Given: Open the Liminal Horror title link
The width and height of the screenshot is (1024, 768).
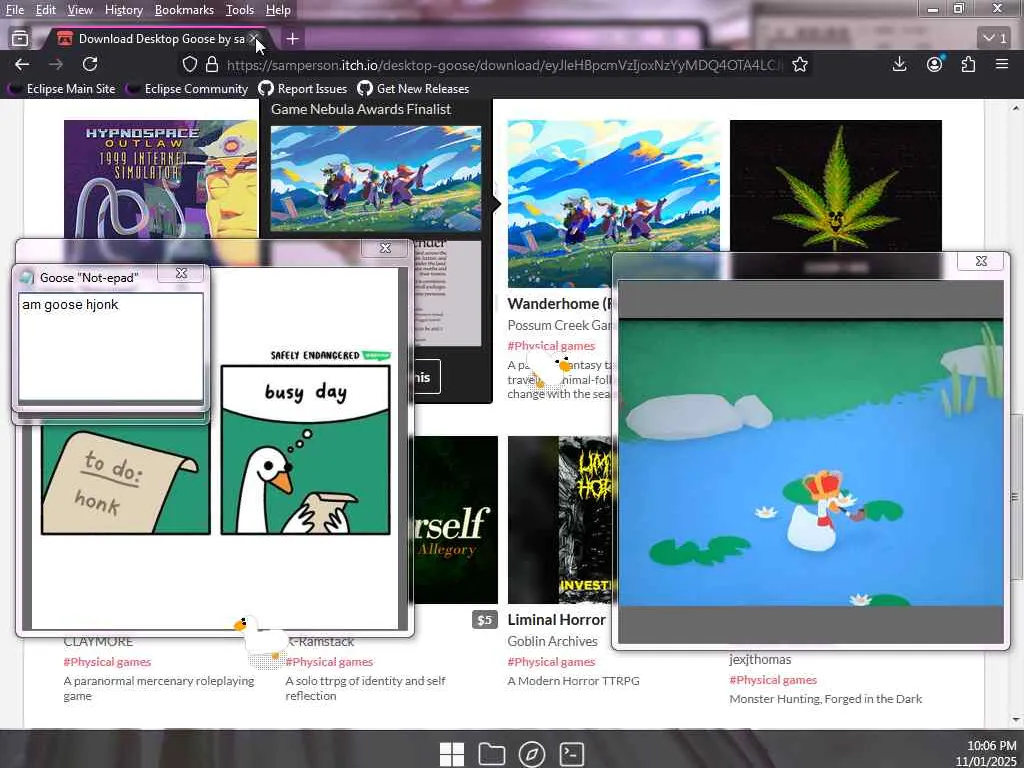Looking at the screenshot, I should (x=556, y=620).
